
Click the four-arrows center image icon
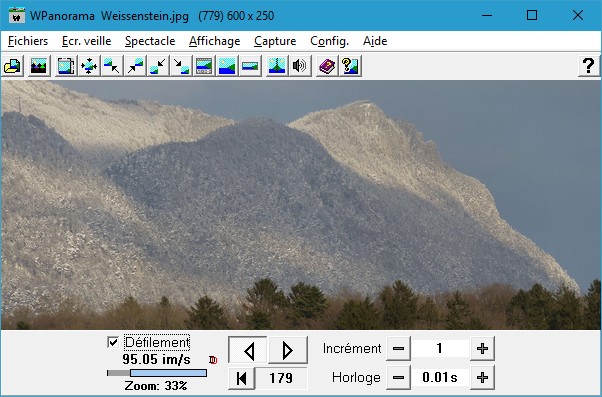click(x=89, y=66)
